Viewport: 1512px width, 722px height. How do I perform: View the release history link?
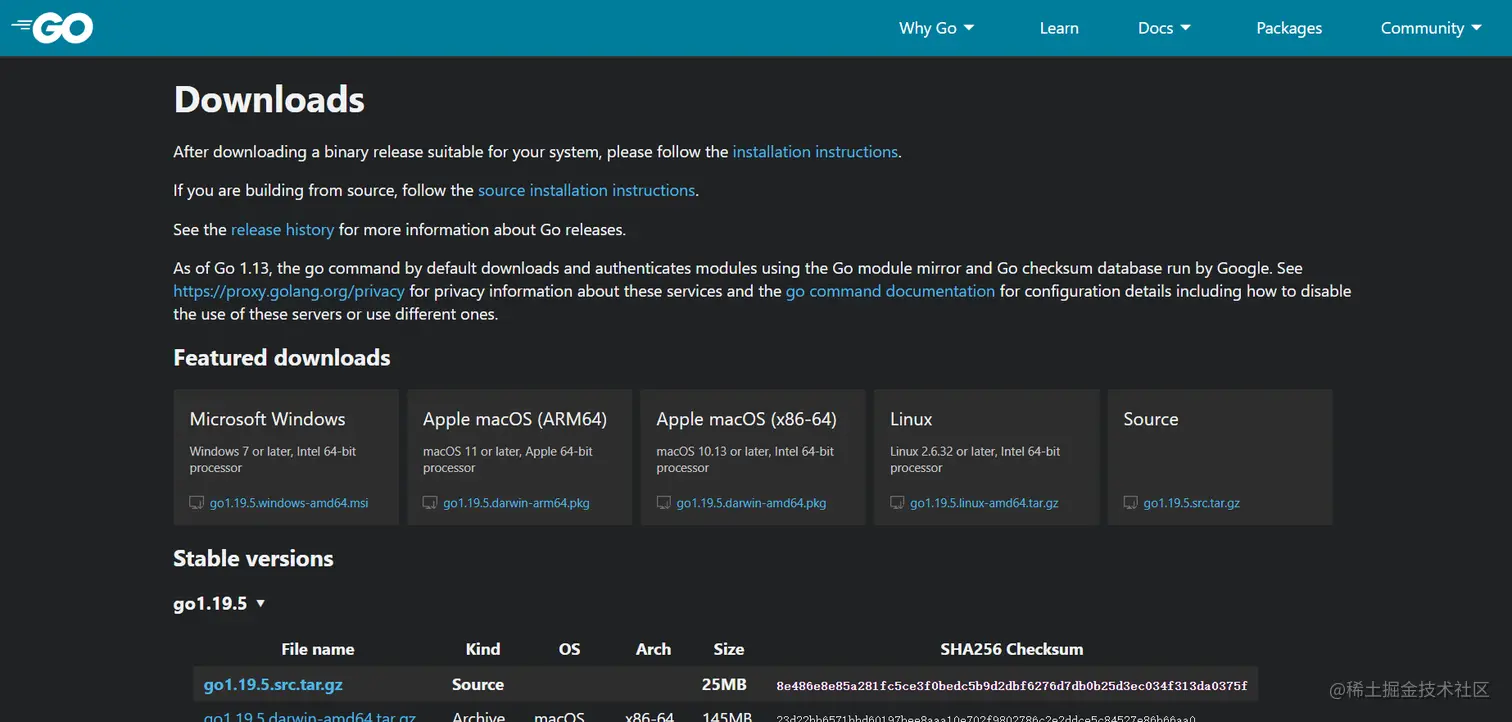[x=282, y=230]
